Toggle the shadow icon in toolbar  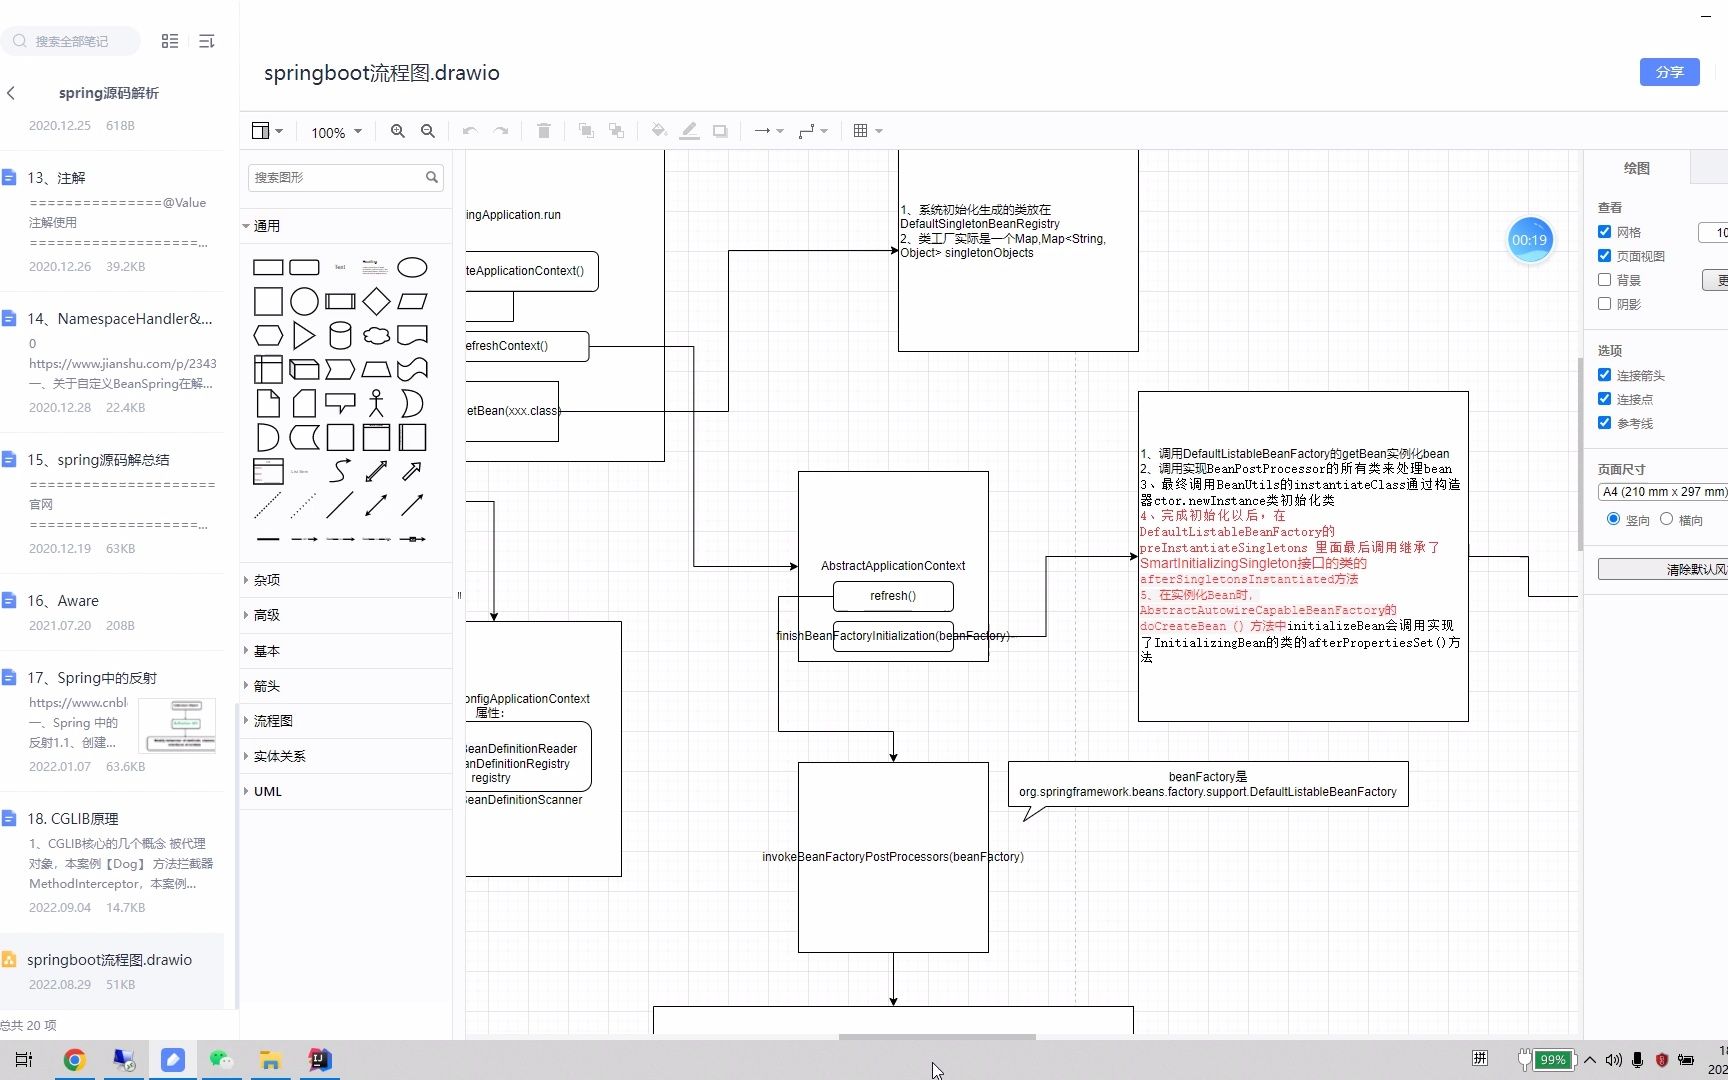[x=720, y=131]
